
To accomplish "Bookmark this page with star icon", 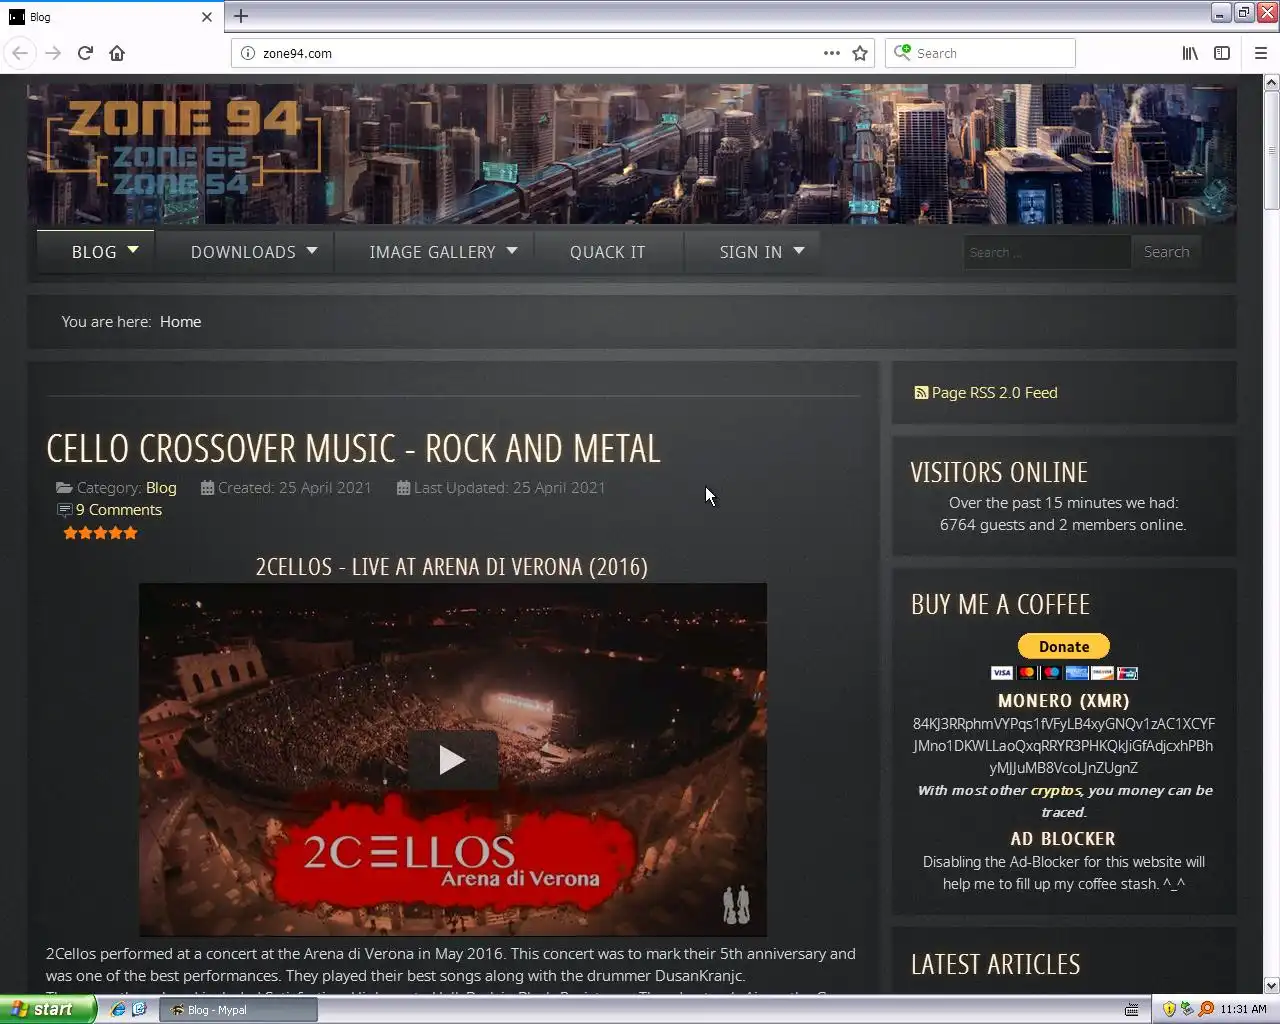I will point(860,53).
